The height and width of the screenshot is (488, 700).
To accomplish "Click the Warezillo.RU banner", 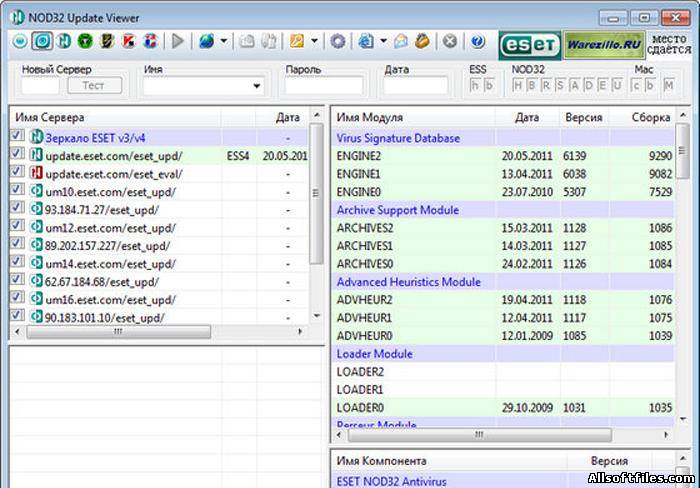I will tap(604, 45).
